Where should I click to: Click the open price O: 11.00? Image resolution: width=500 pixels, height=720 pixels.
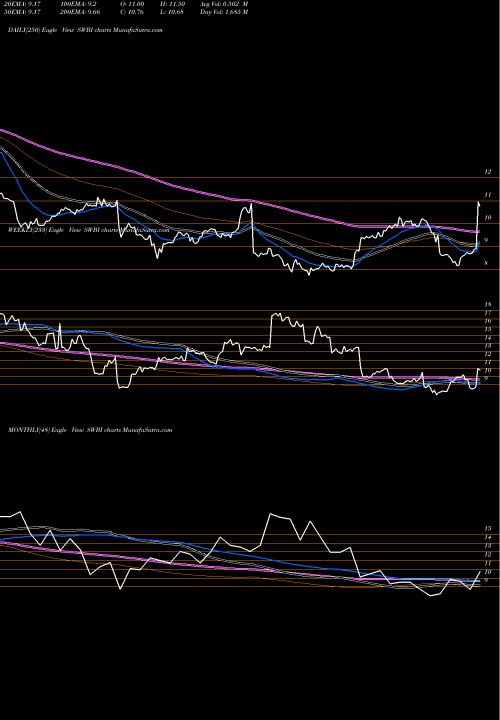click(131, 4)
